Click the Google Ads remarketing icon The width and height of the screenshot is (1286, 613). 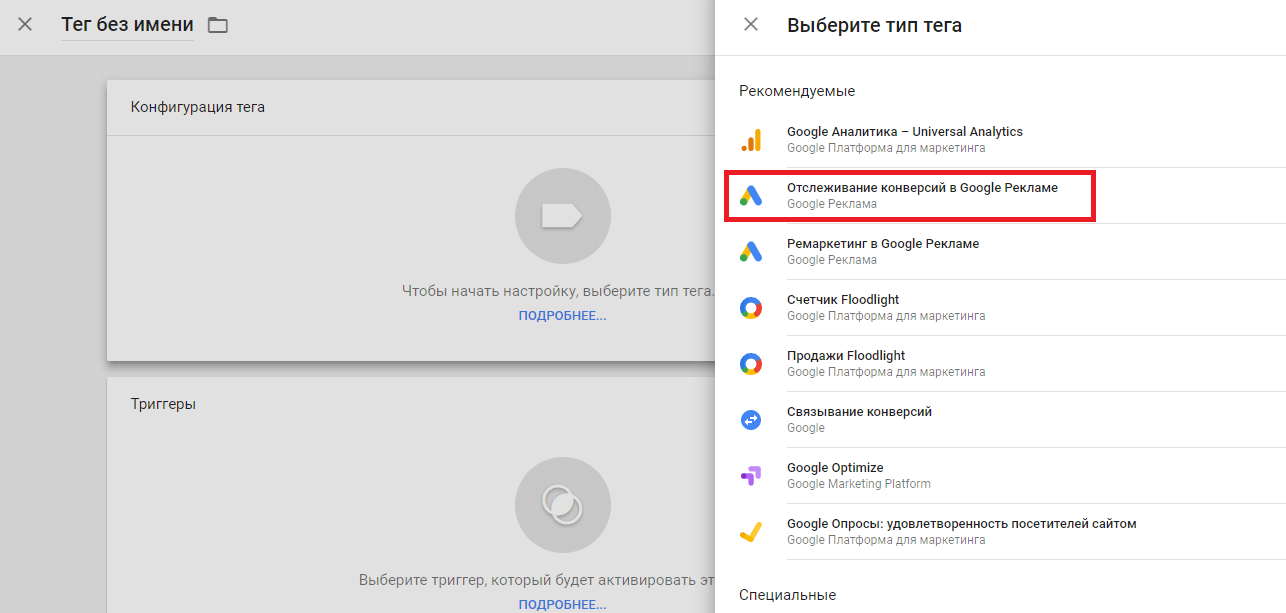tap(751, 252)
